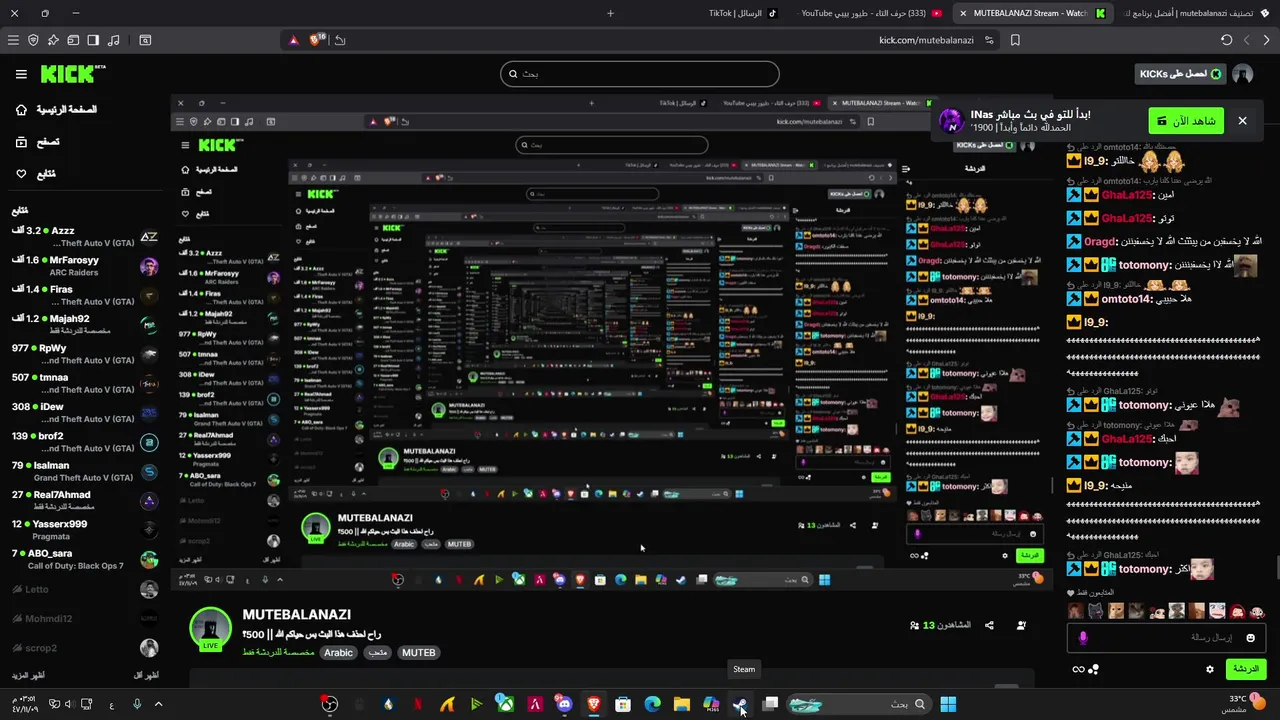Toggle the browser sidebar panel

tap(93, 40)
